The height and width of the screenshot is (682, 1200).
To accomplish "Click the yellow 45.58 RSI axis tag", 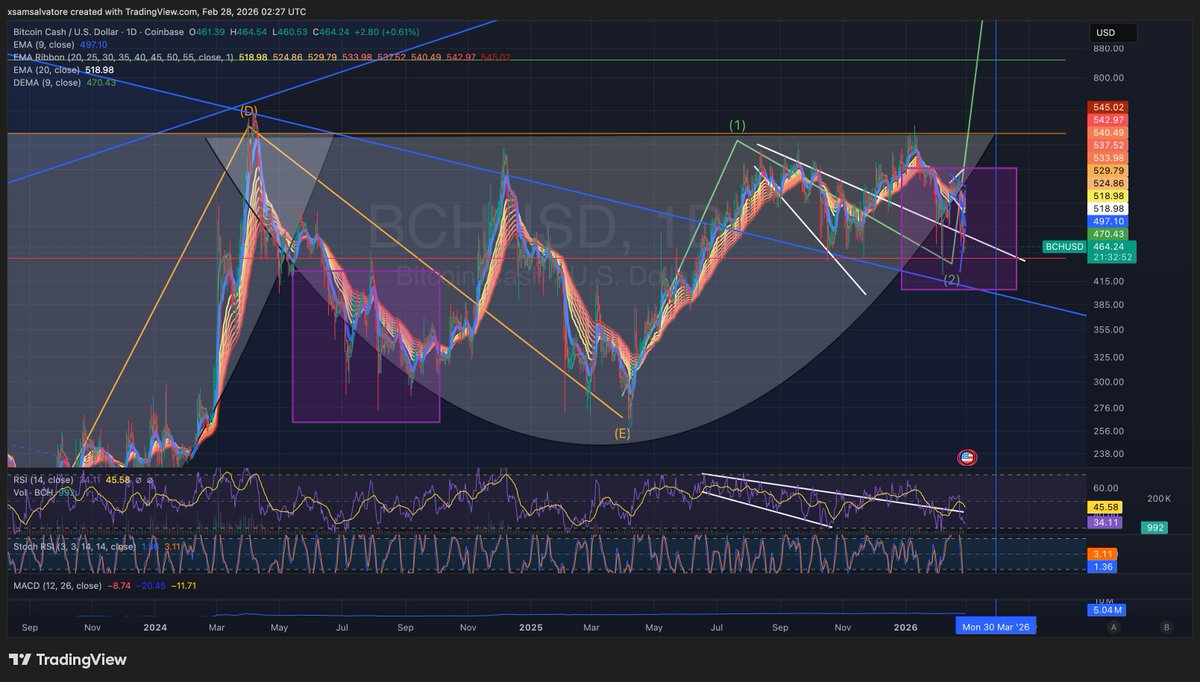I will coord(1104,508).
